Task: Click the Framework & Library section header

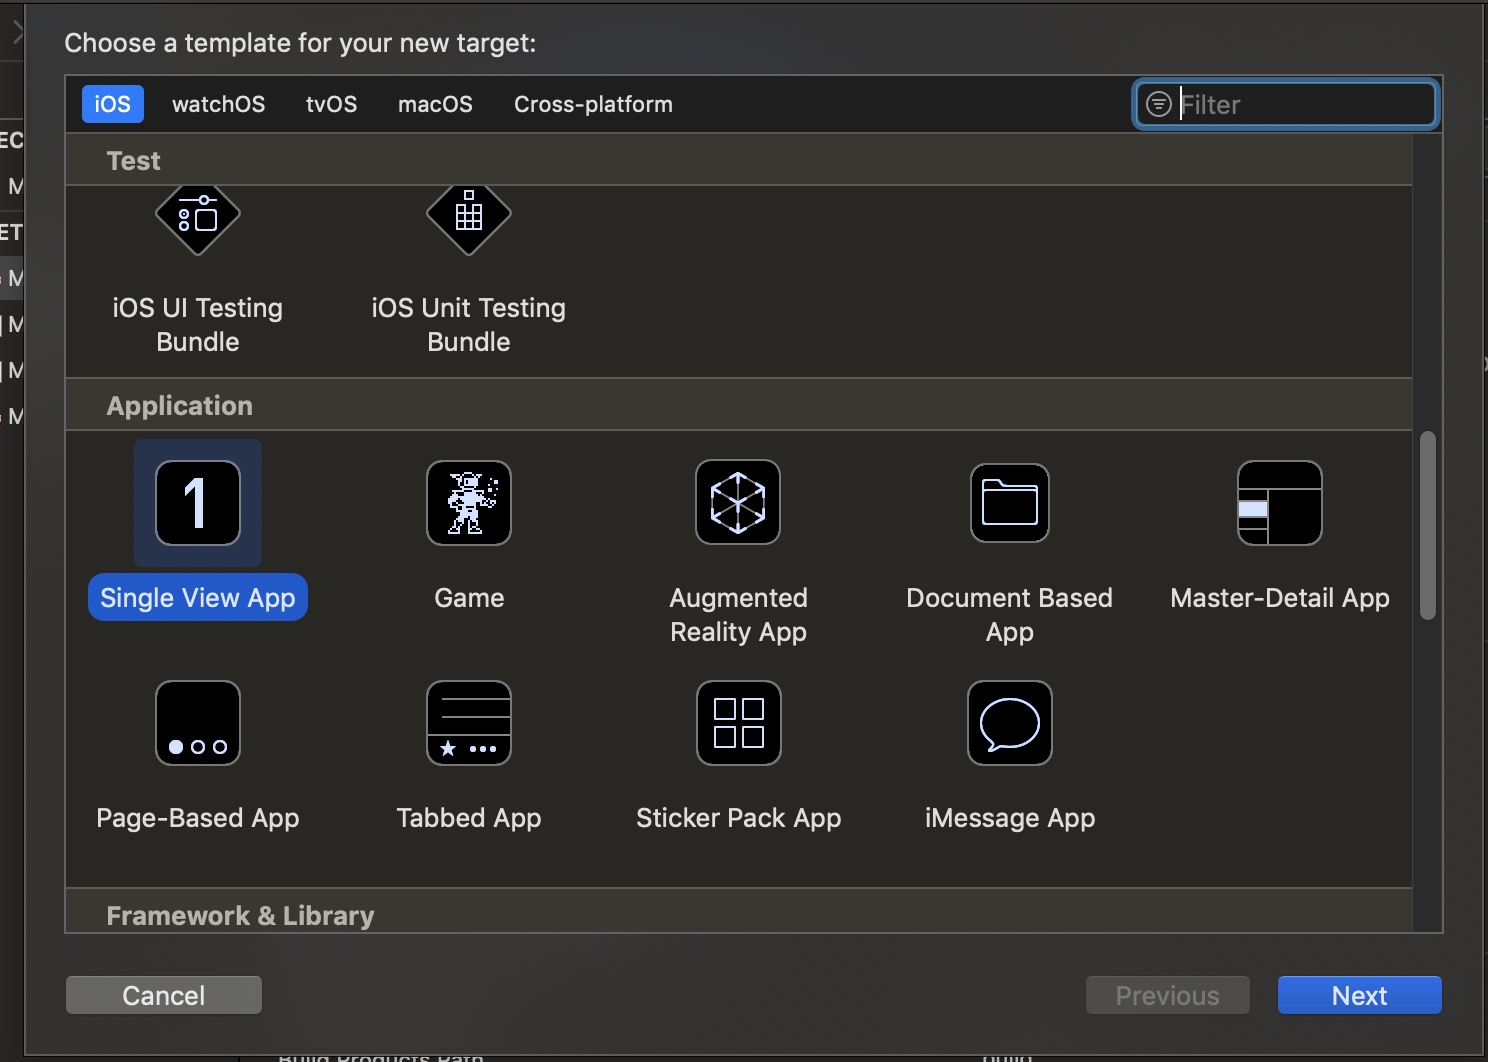Action: pos(240,915)
